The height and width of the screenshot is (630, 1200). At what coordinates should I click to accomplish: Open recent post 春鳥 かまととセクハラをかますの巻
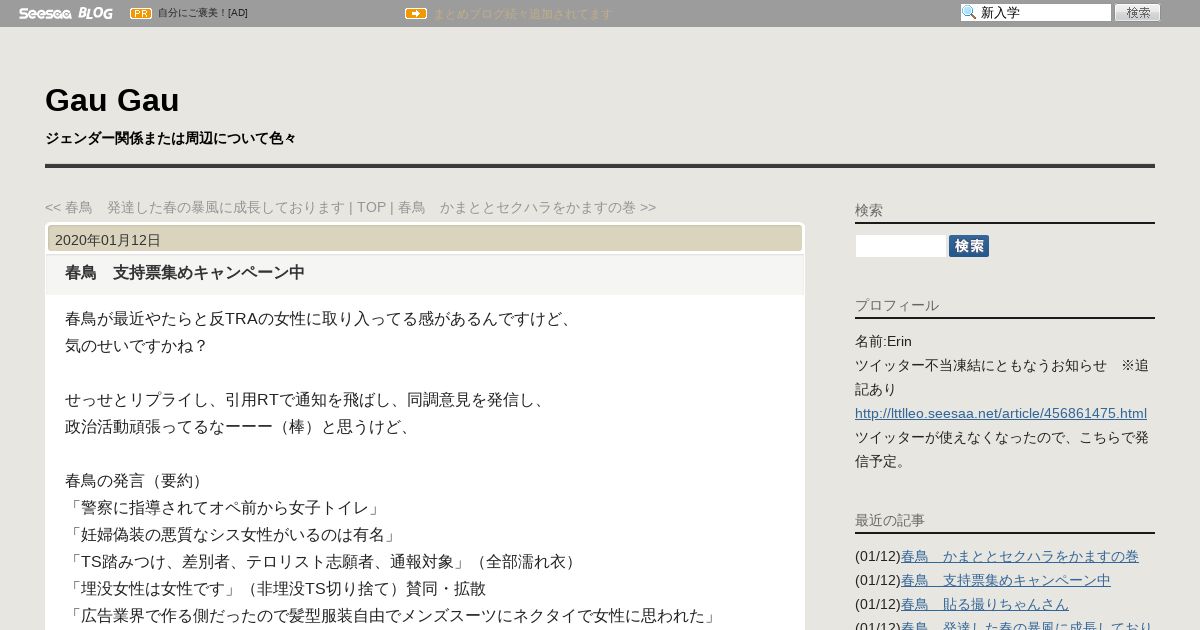coord(1020,556)
